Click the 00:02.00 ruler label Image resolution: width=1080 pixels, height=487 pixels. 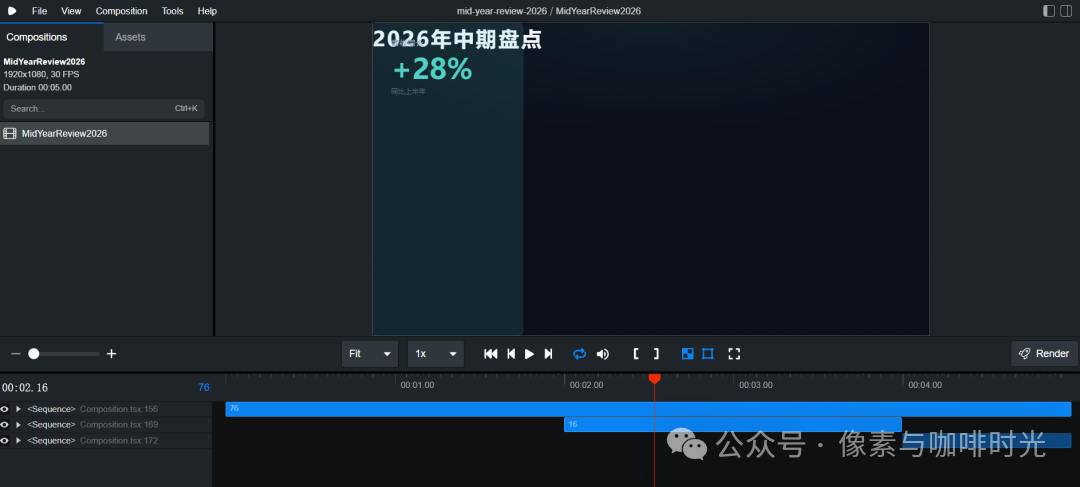pos(587,385)
